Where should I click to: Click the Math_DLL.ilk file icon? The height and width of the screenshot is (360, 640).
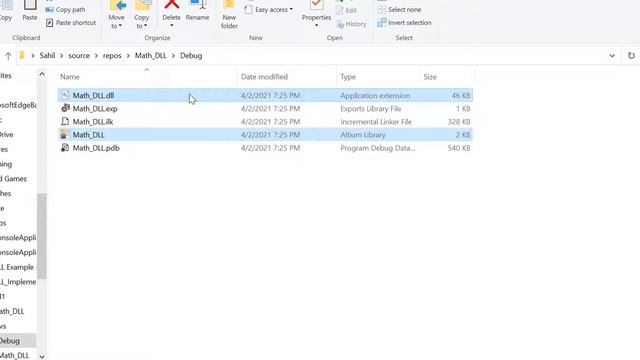pyautogui.click(x=65, y=121)
